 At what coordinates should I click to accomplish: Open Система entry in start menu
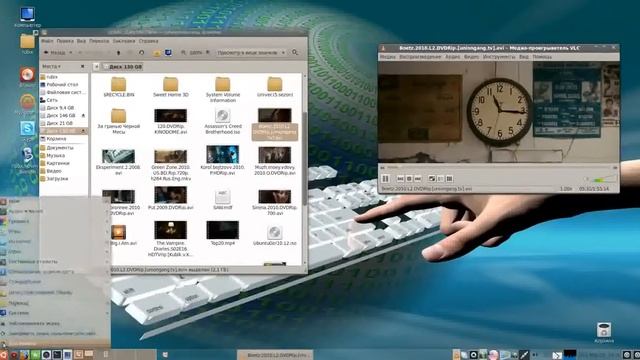55,313
